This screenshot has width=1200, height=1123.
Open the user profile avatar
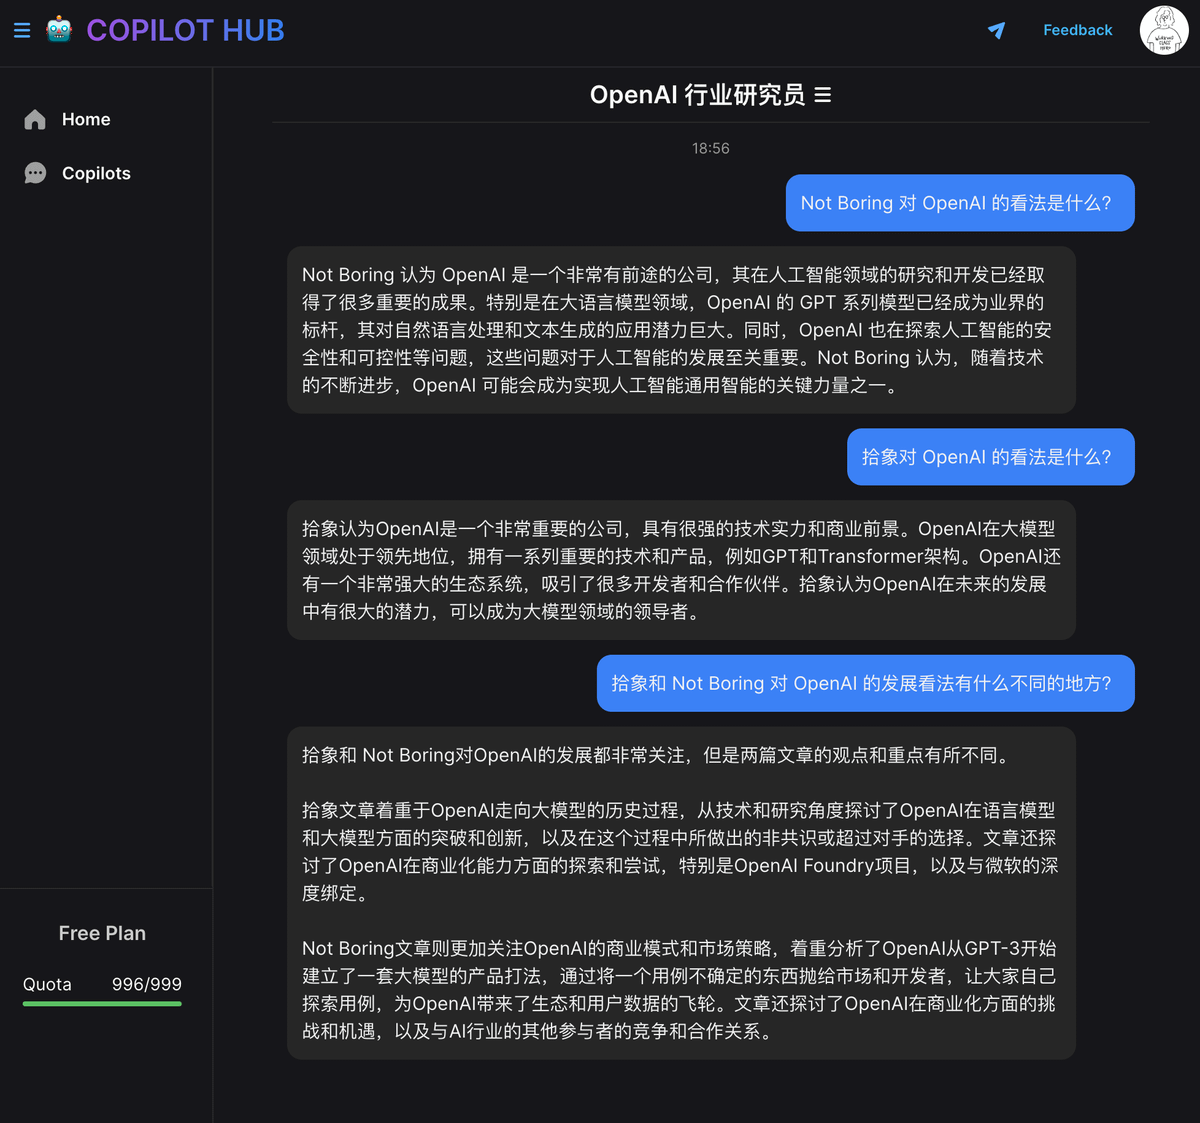1163,31
